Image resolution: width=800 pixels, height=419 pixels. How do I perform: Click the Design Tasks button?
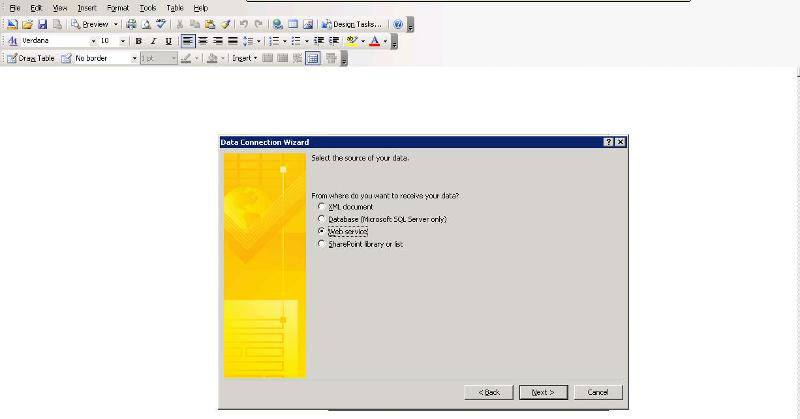(351, 24)
